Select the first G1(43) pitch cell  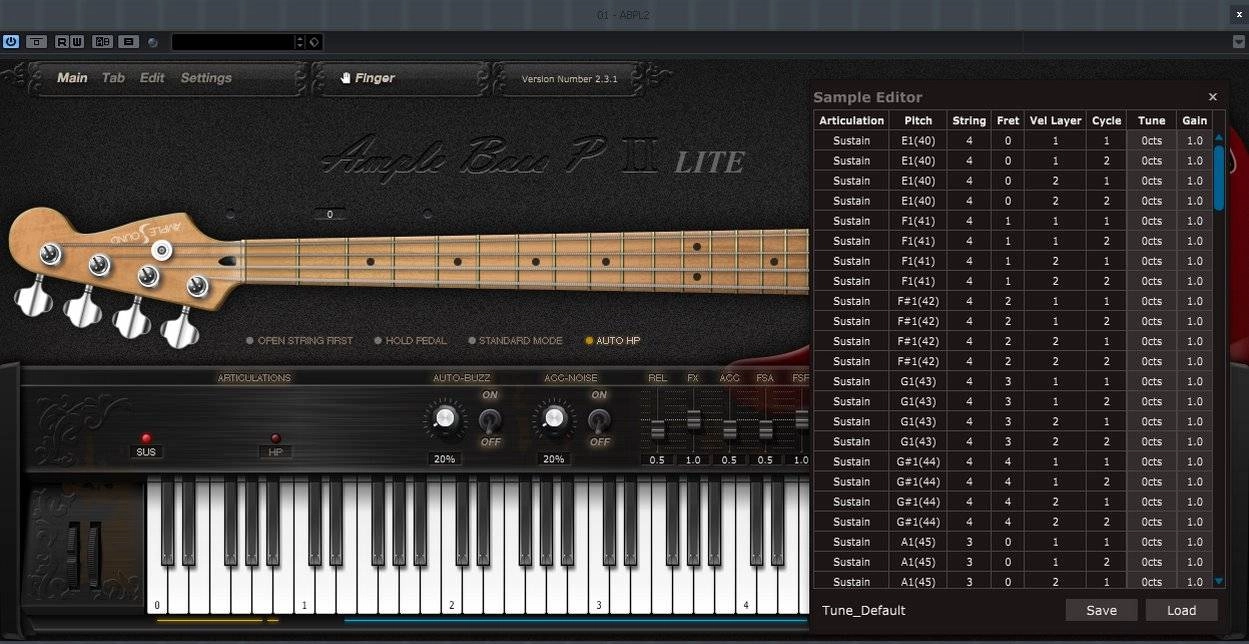pyautogui.click(x=918, y=381)
